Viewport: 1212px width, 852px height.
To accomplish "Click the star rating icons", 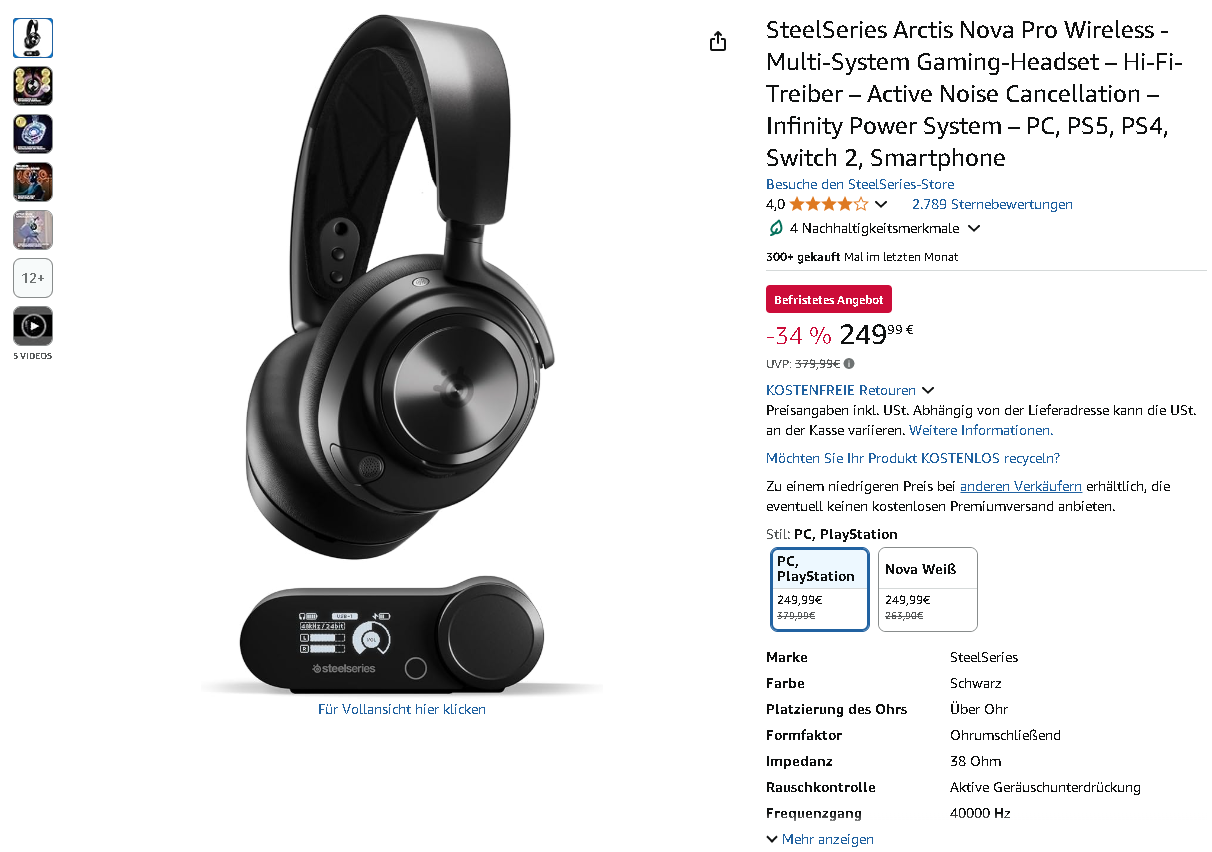I will coord(829,204).
